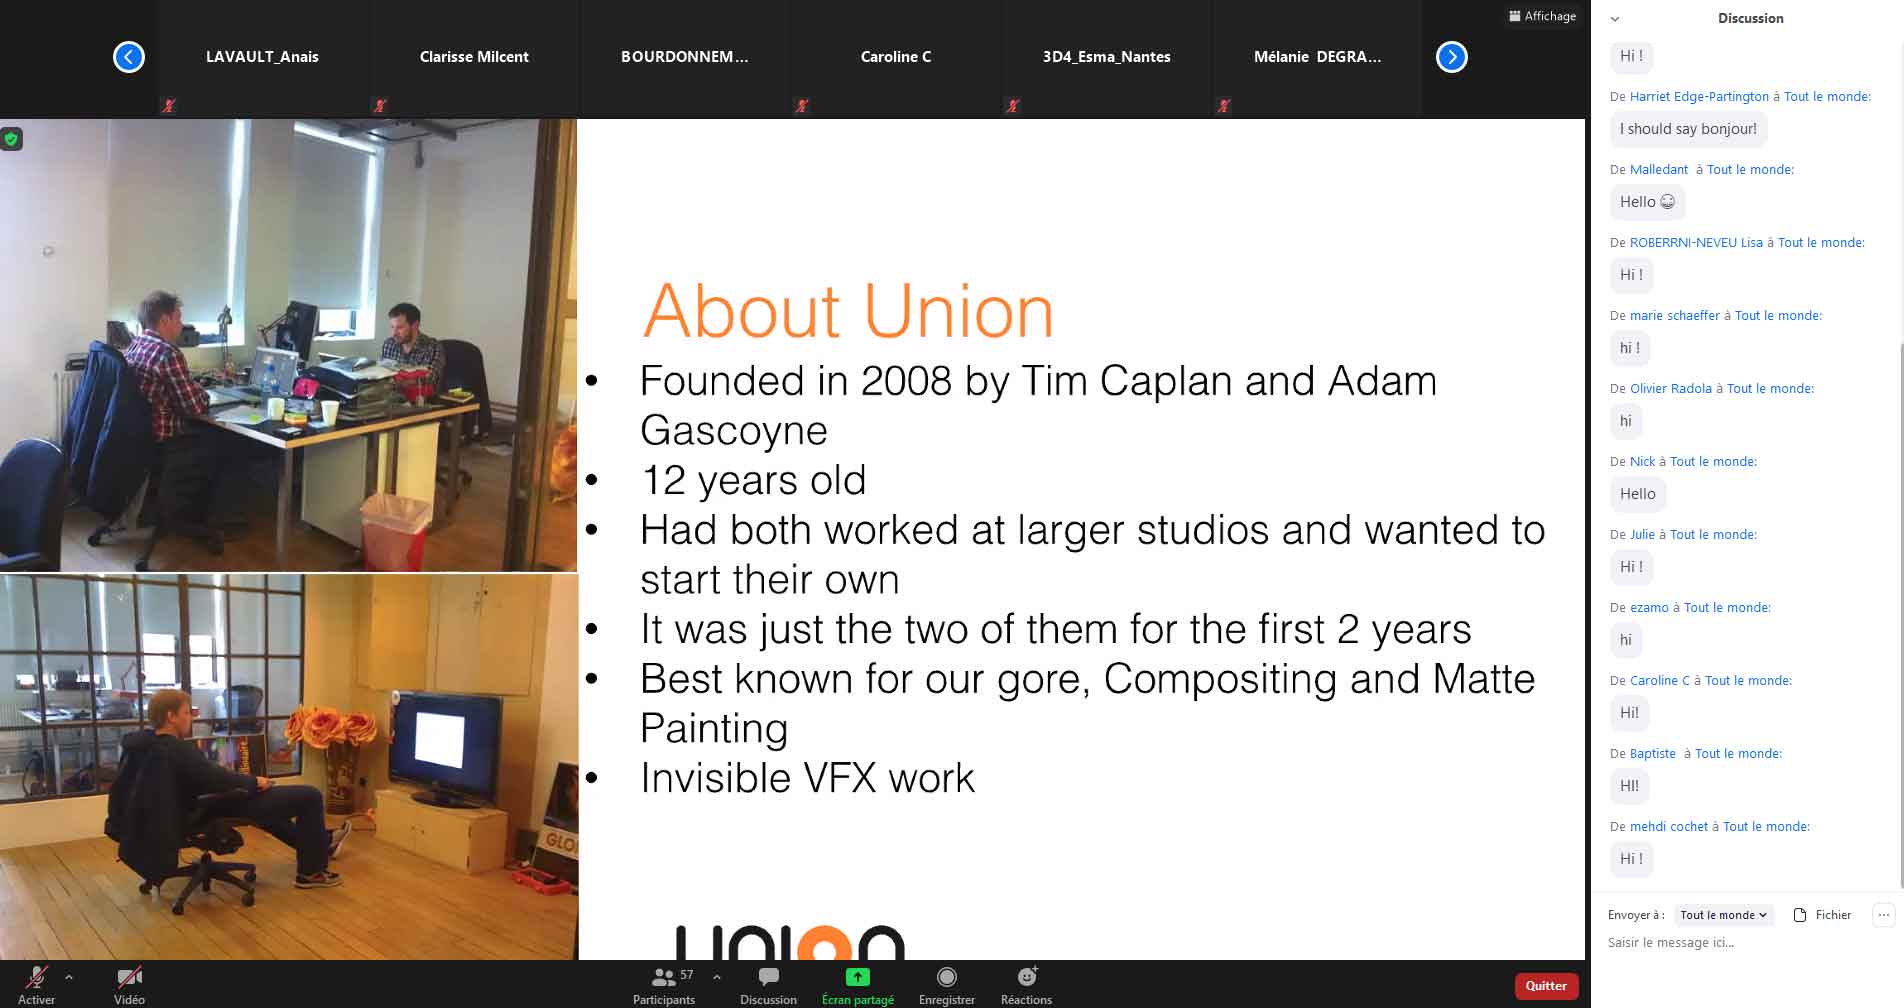Screen dimensions: 1904x1008
Task: Click sender name Malledant in chat
Action: click(x=1658, y=170)
